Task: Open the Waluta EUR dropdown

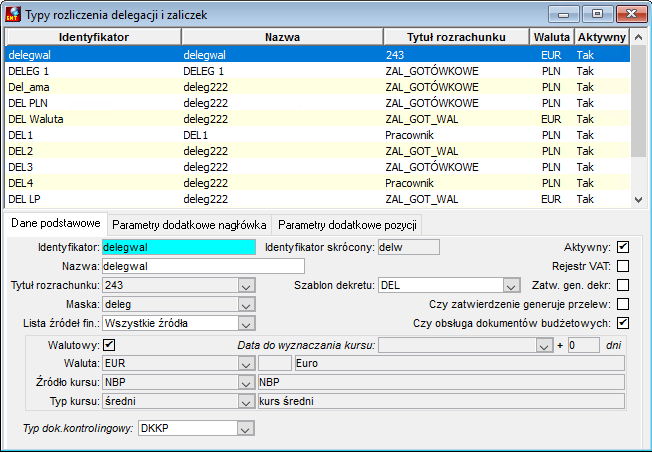Action: (x=246, y=364)
